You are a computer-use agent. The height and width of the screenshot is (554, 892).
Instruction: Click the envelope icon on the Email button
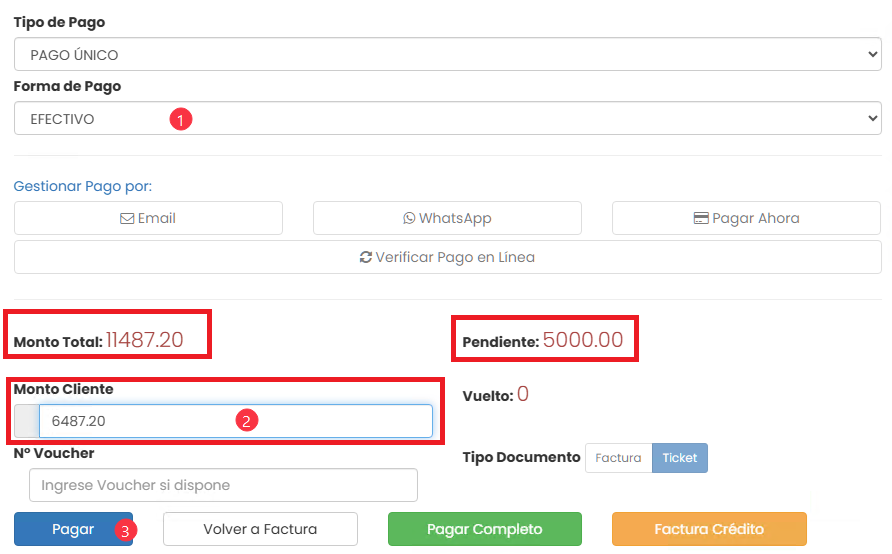tap(127, 218)
